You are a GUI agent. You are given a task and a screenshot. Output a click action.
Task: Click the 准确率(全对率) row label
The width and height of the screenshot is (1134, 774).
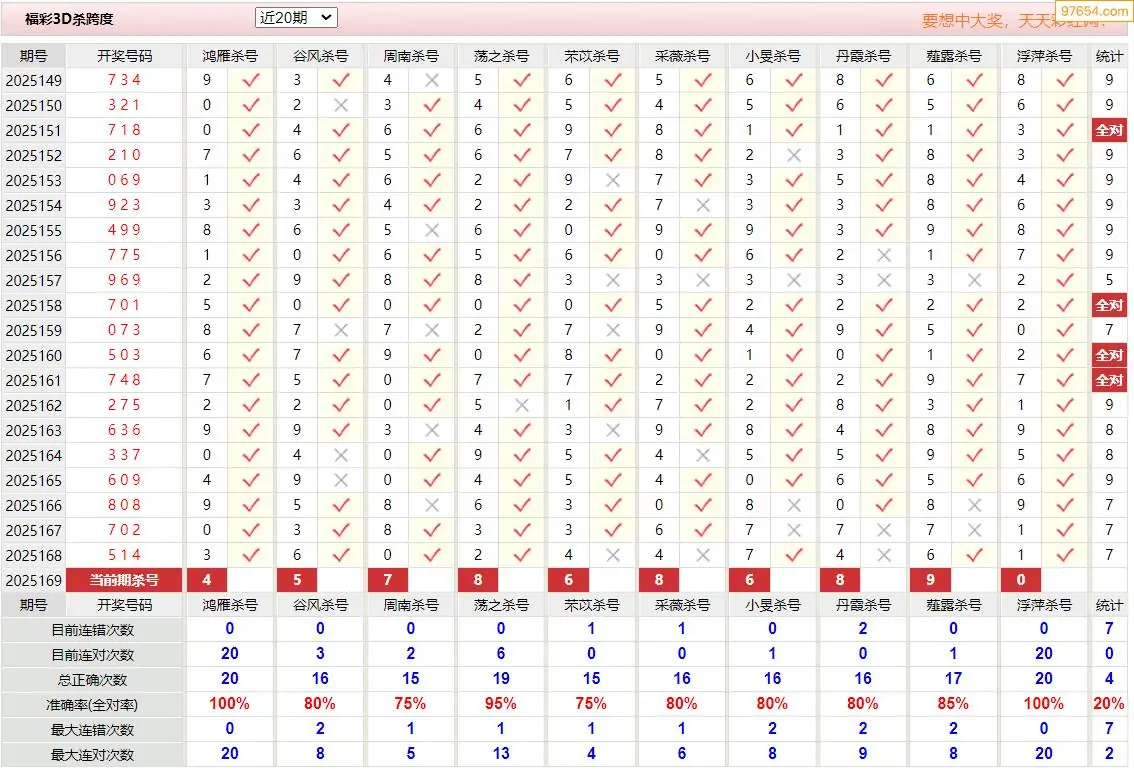coord(92,705)
